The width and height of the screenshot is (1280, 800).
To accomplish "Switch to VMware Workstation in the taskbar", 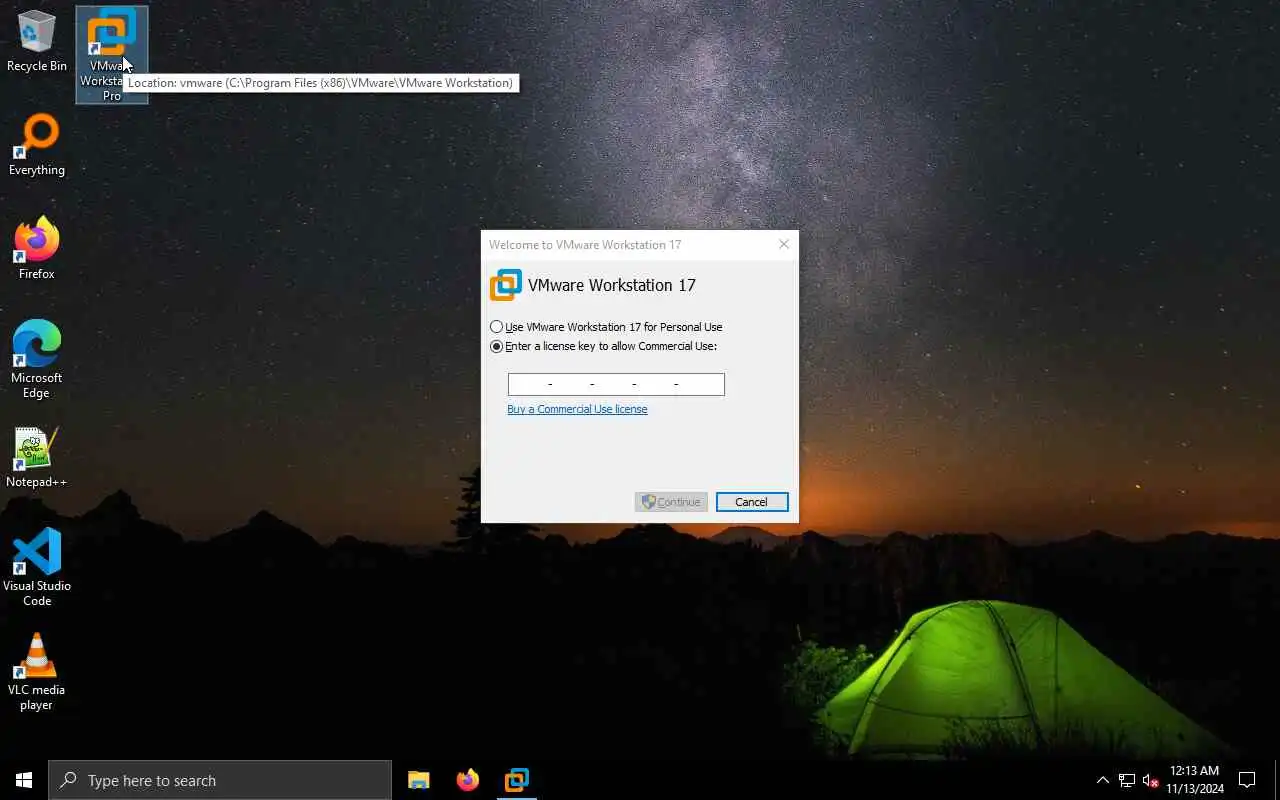I will 517,780.
